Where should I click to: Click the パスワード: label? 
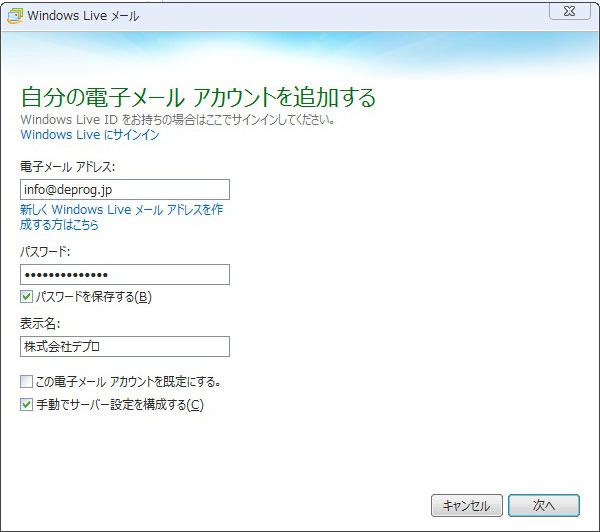45,252
